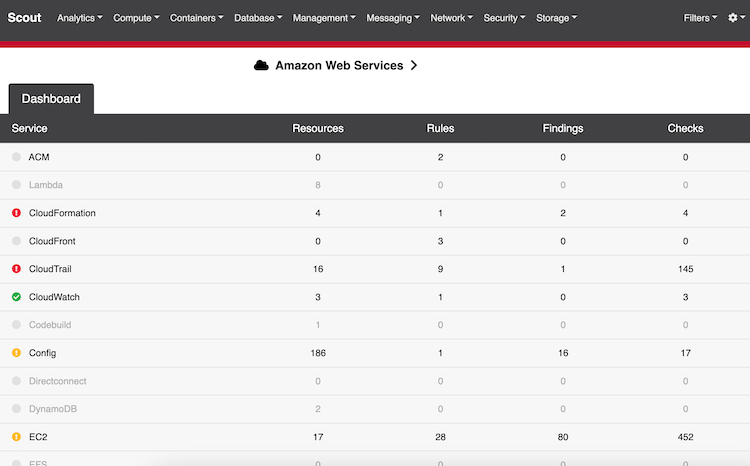Open the CloudWatch service link
750x466 pixels.
coord(54,297)
